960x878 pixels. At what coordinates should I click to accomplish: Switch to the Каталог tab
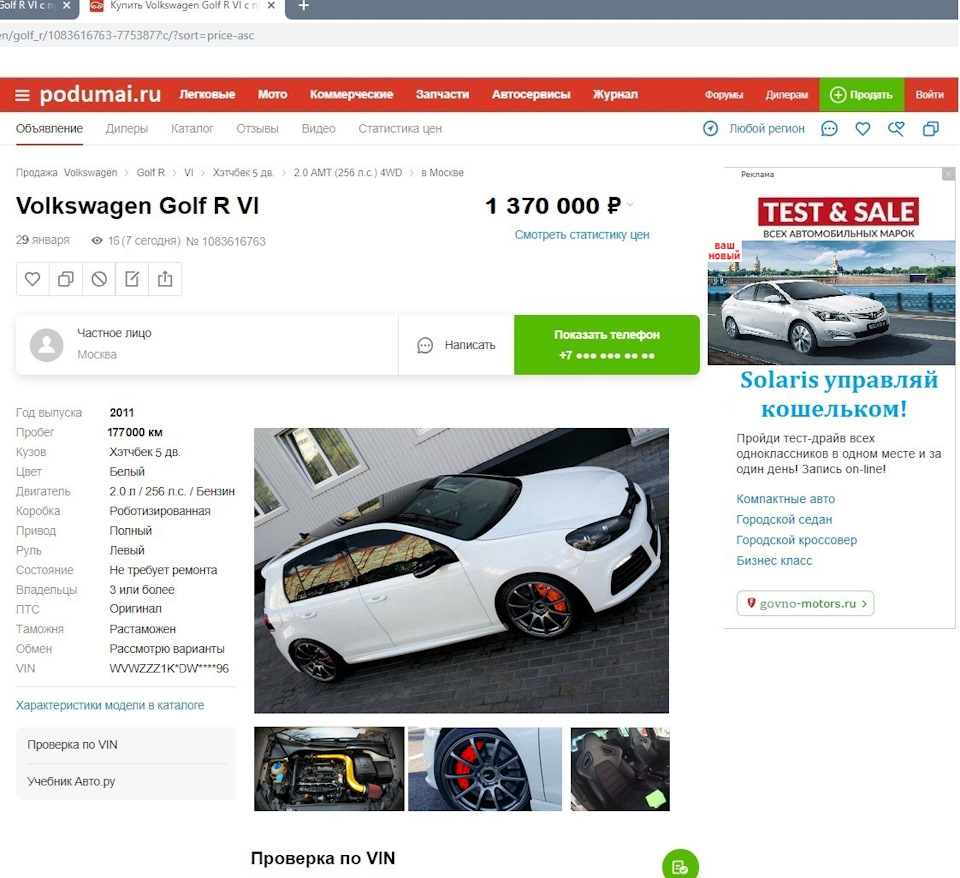[192, 129]
